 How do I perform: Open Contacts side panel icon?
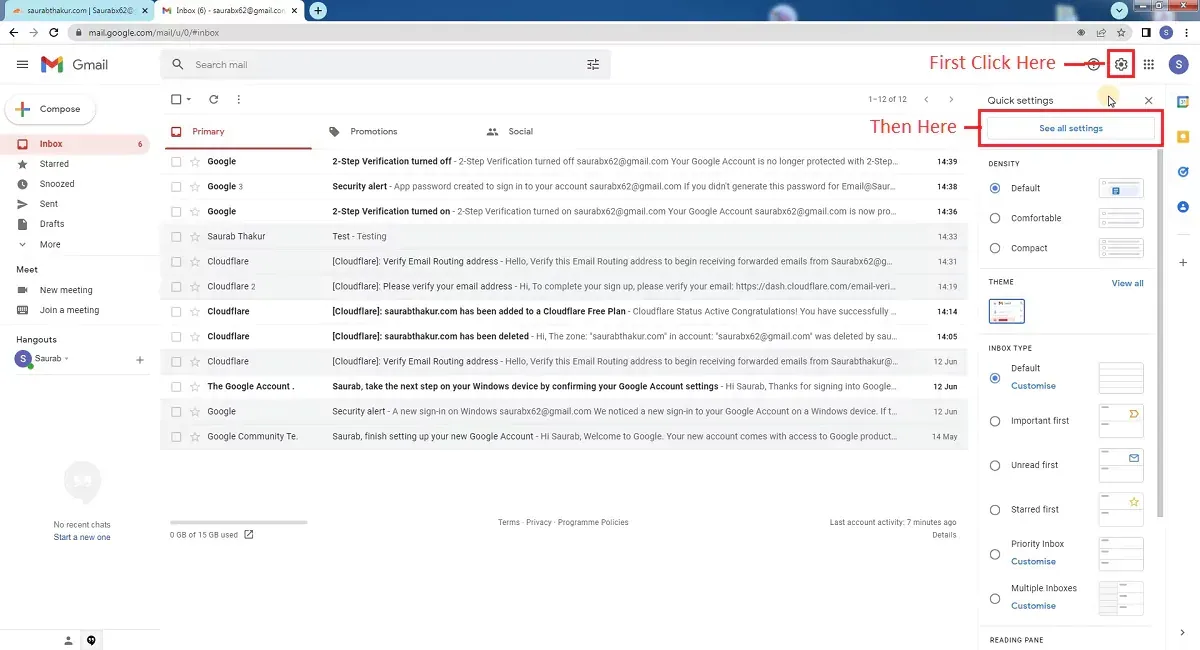pyautogui.click(x=1183, y=206)
